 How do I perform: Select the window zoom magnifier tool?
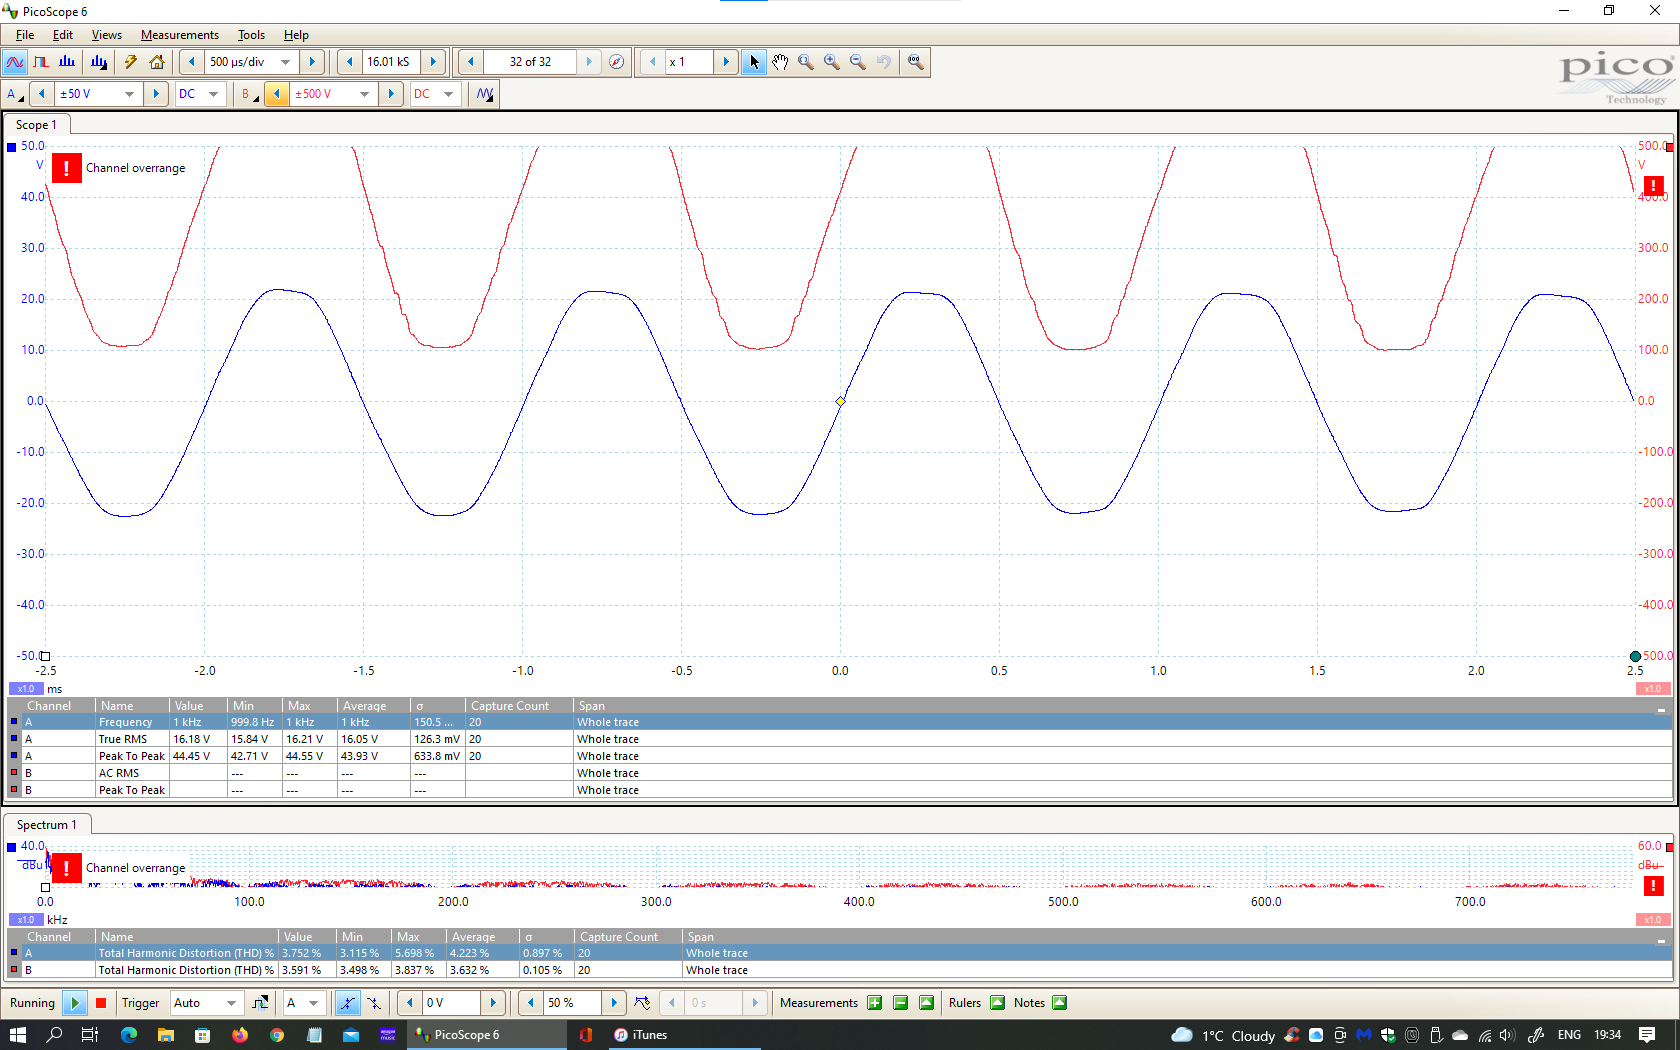pos(806,62)
